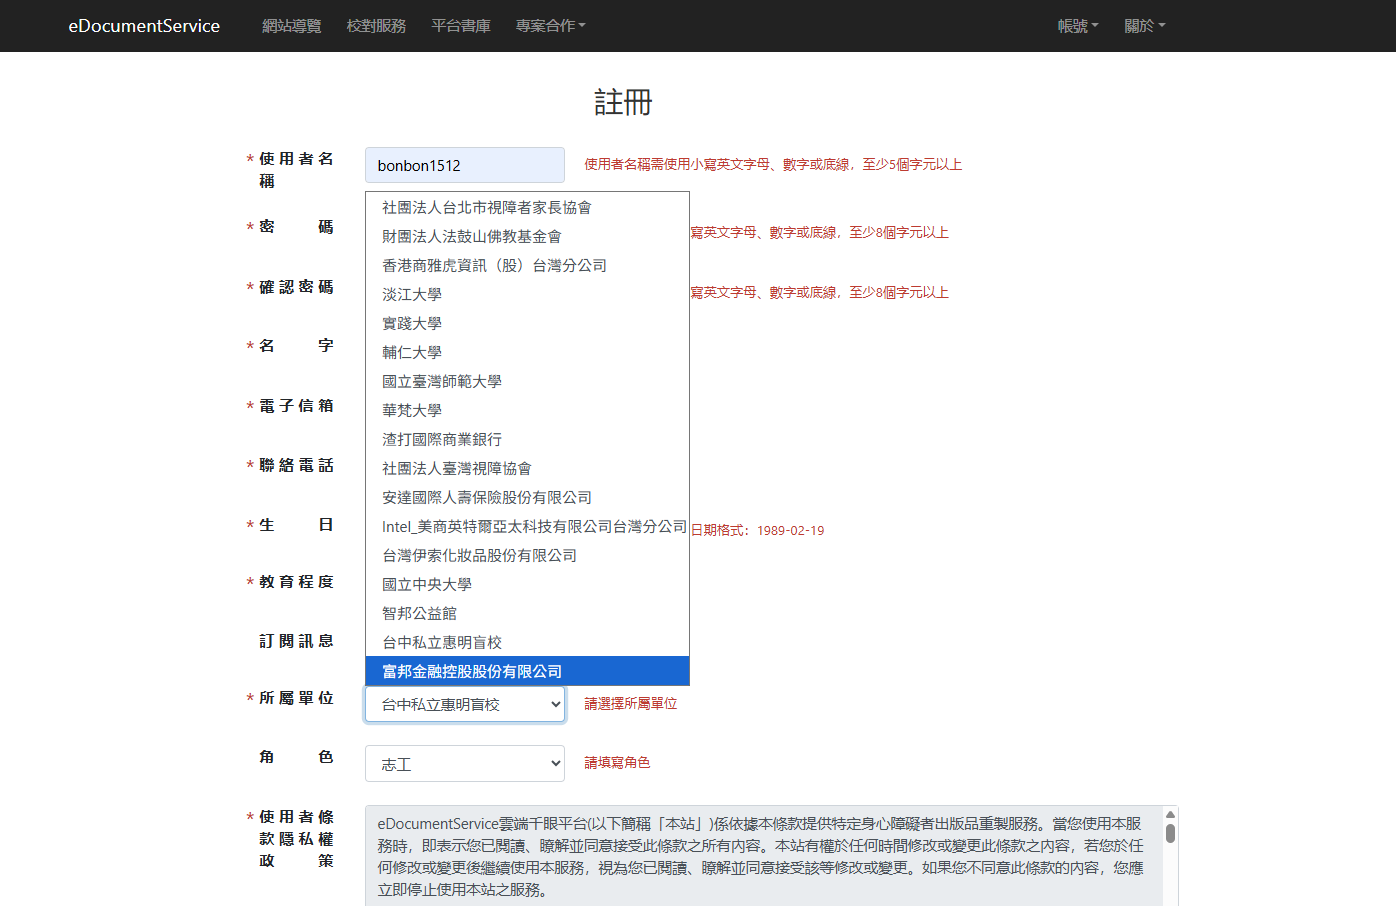Click the terms text scrollbar thumb
Viewport: 1396px width, 906px height.
1170,833
